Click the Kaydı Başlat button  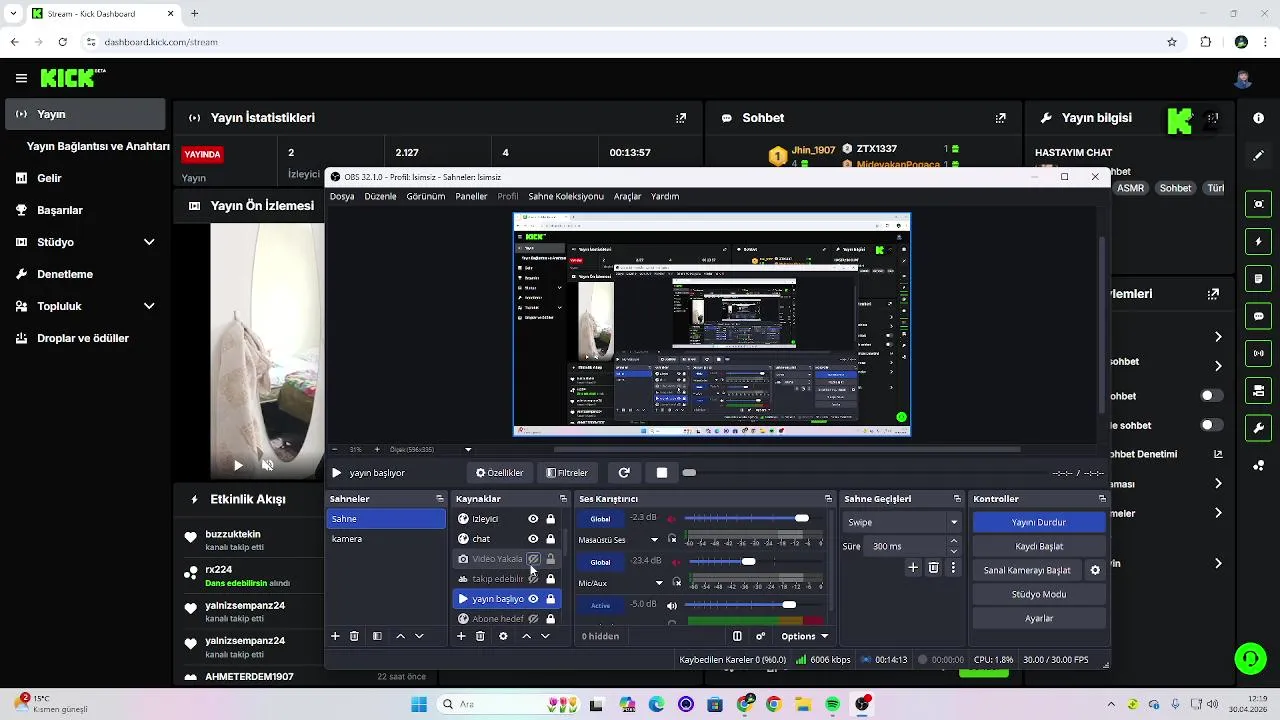tap(1038, 546)
